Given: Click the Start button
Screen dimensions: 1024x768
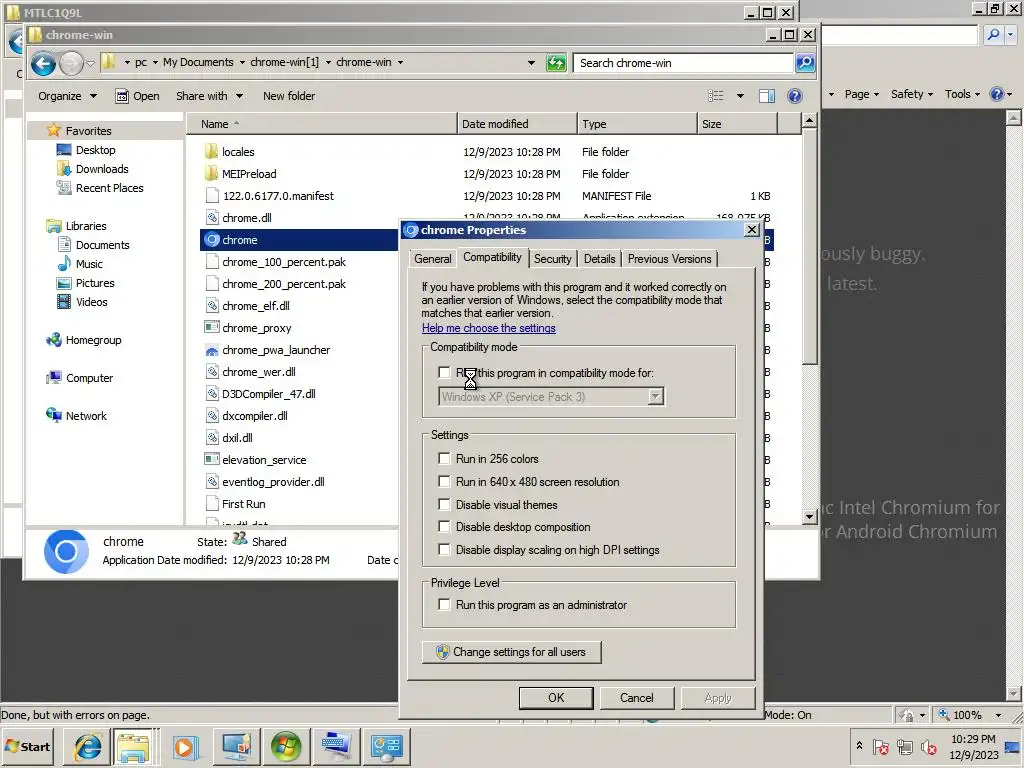Looking at the screenshot, I should click(x=28, y=746).
